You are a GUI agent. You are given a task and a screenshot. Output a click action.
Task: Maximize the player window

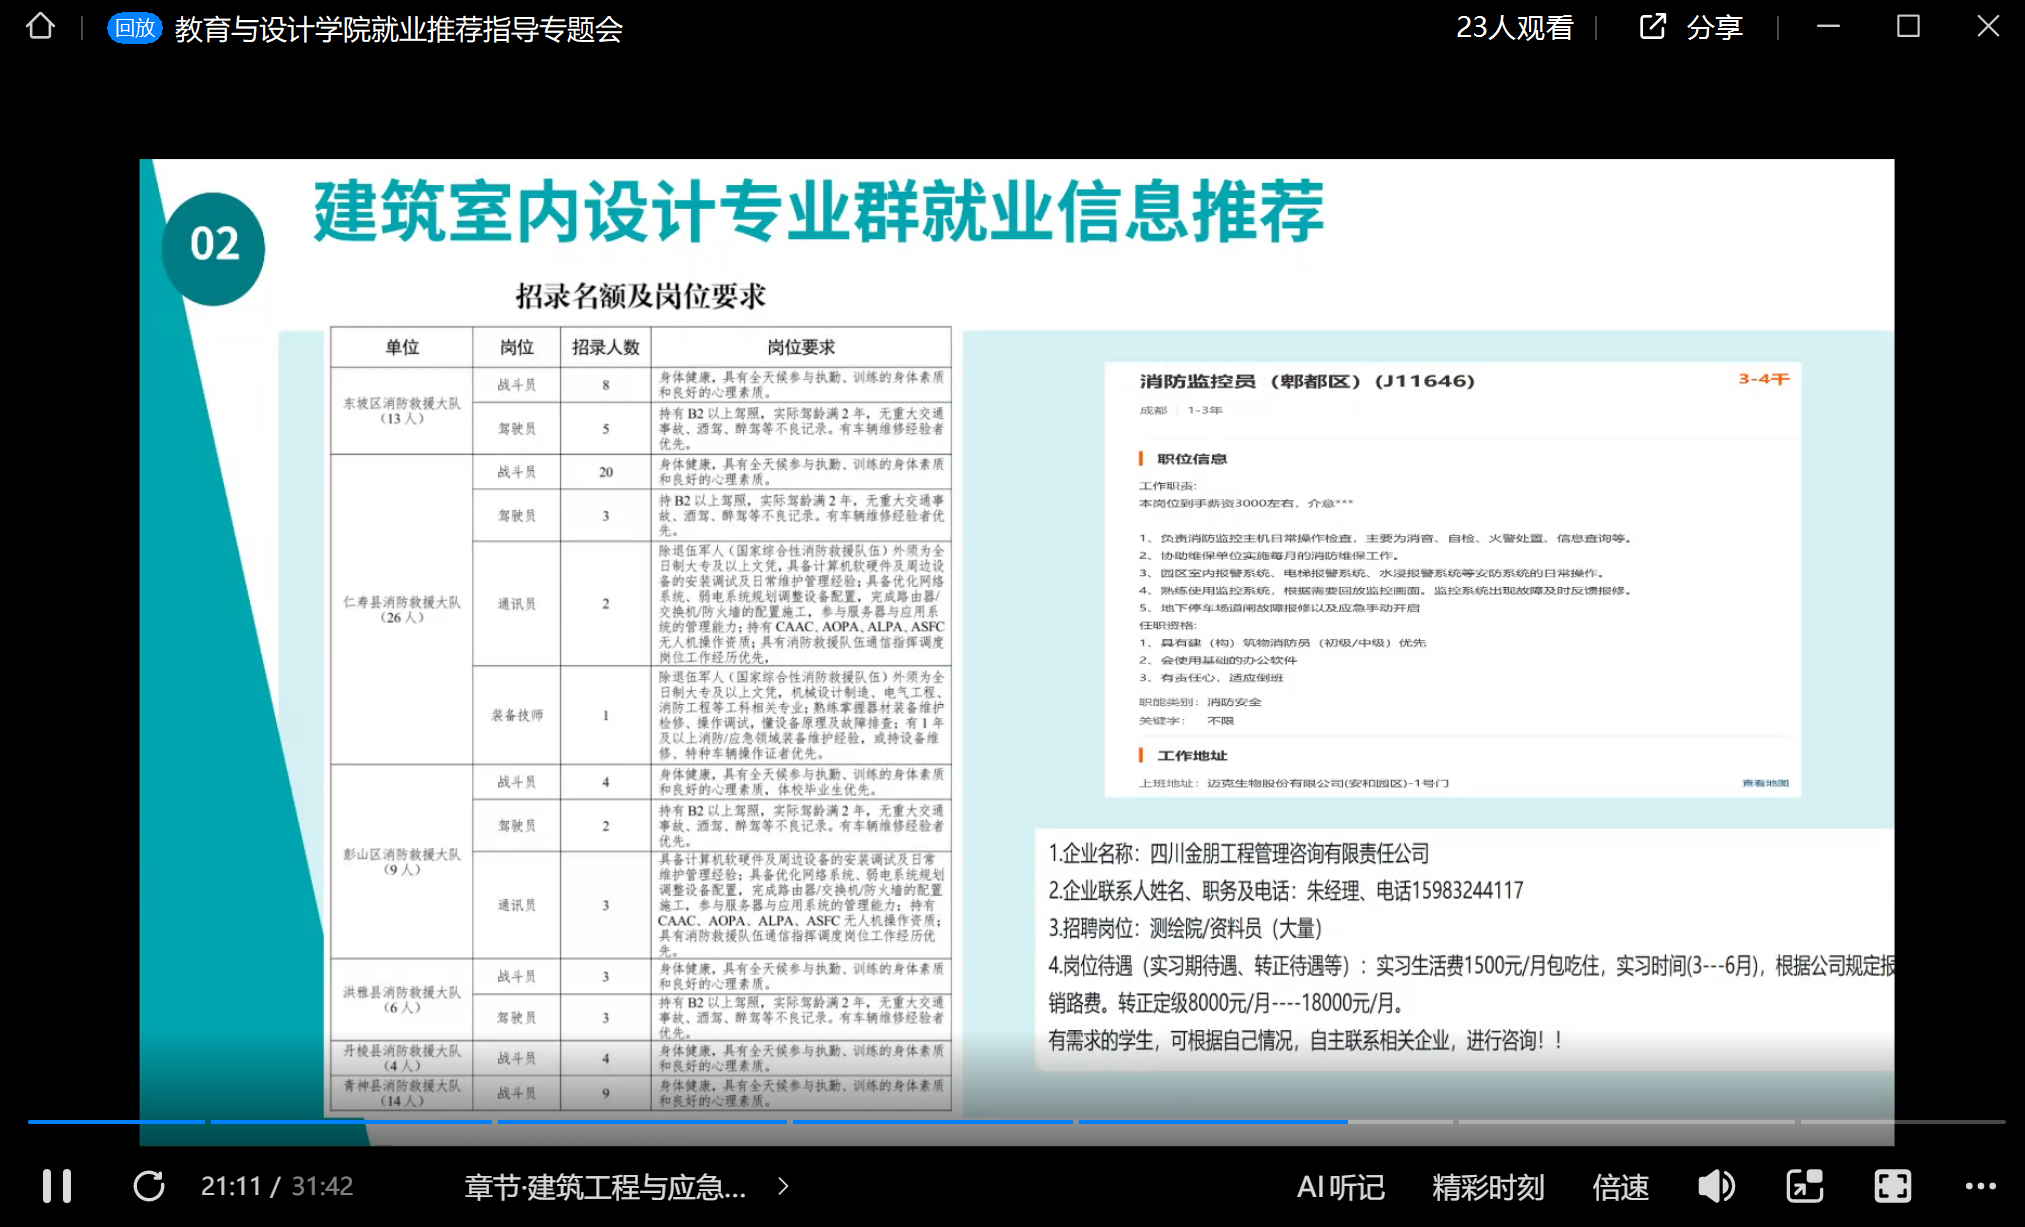(1908, 27)
